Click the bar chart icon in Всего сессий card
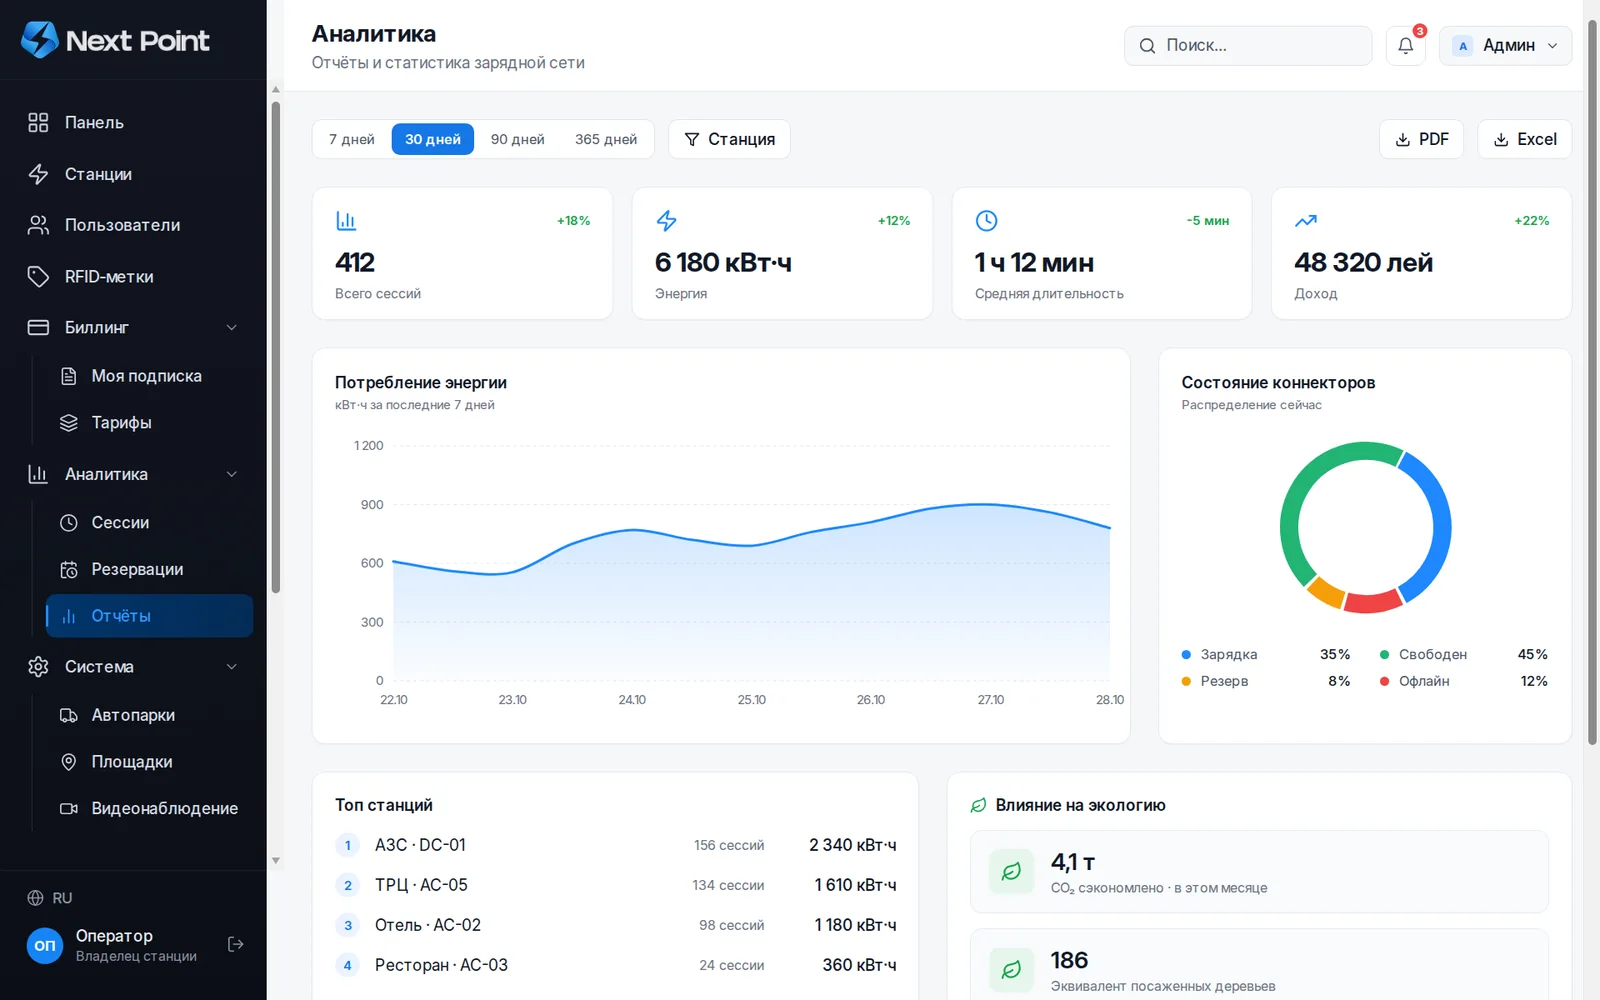Viewport: 1600px width, 1000px height. [346, 220]
